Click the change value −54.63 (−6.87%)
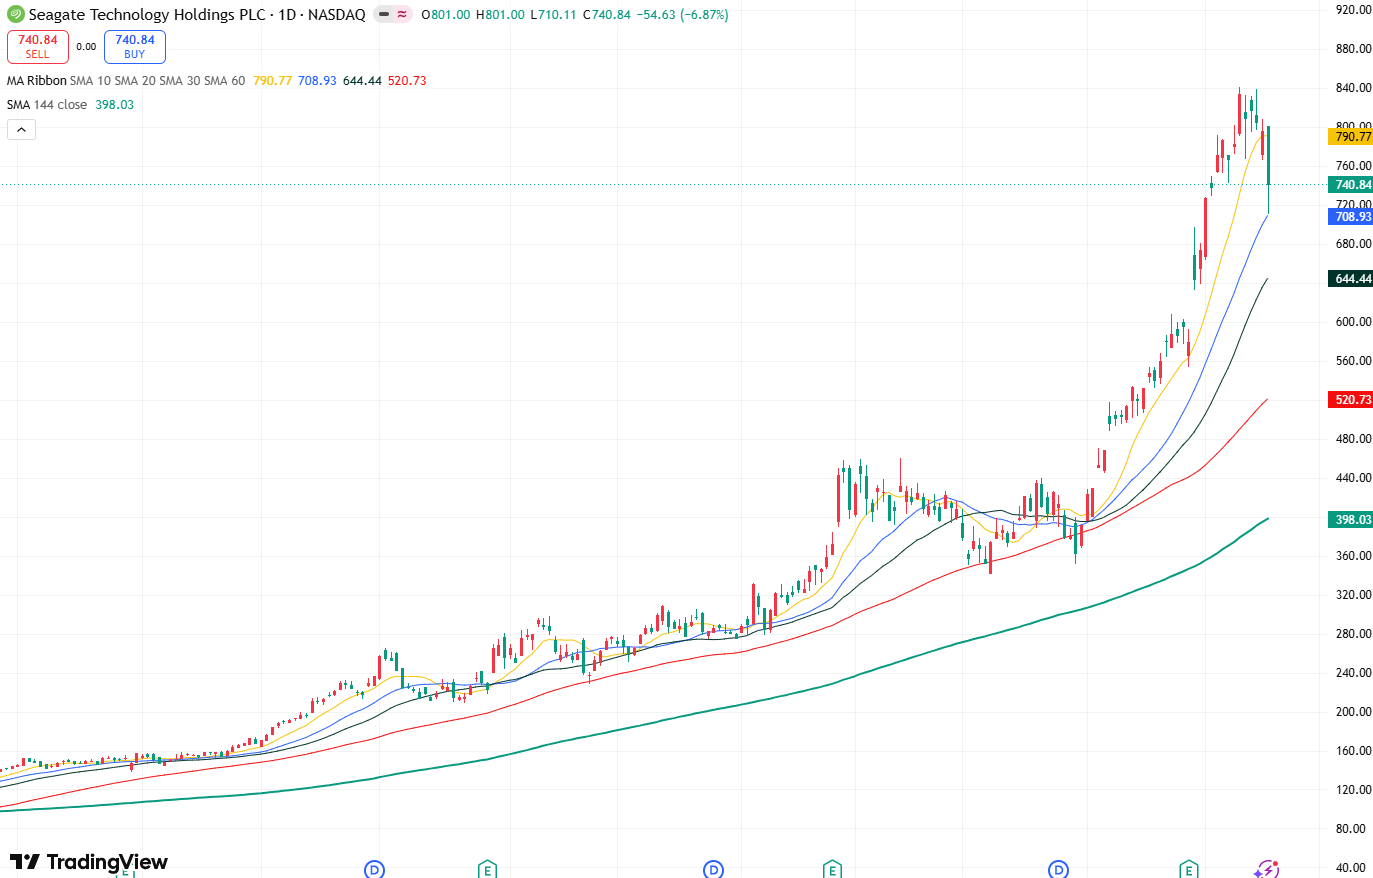This screenshot has height=878, width=1373. coord(682,15)
